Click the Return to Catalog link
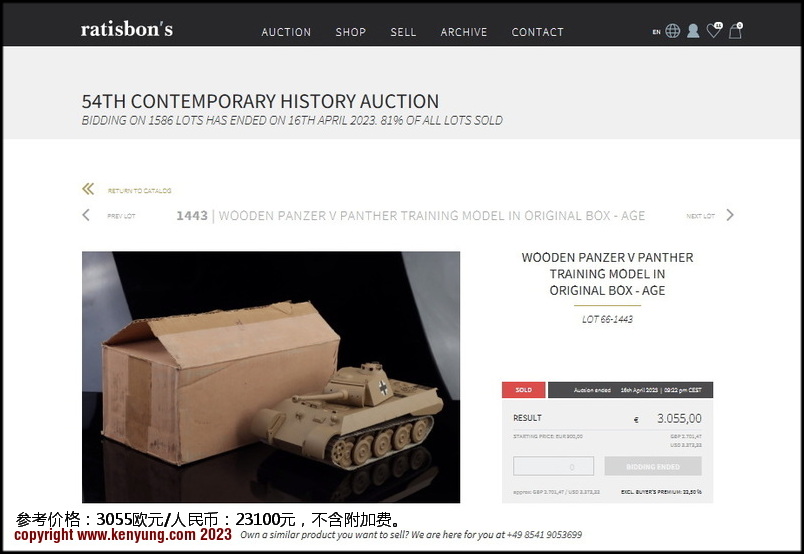 139,191
